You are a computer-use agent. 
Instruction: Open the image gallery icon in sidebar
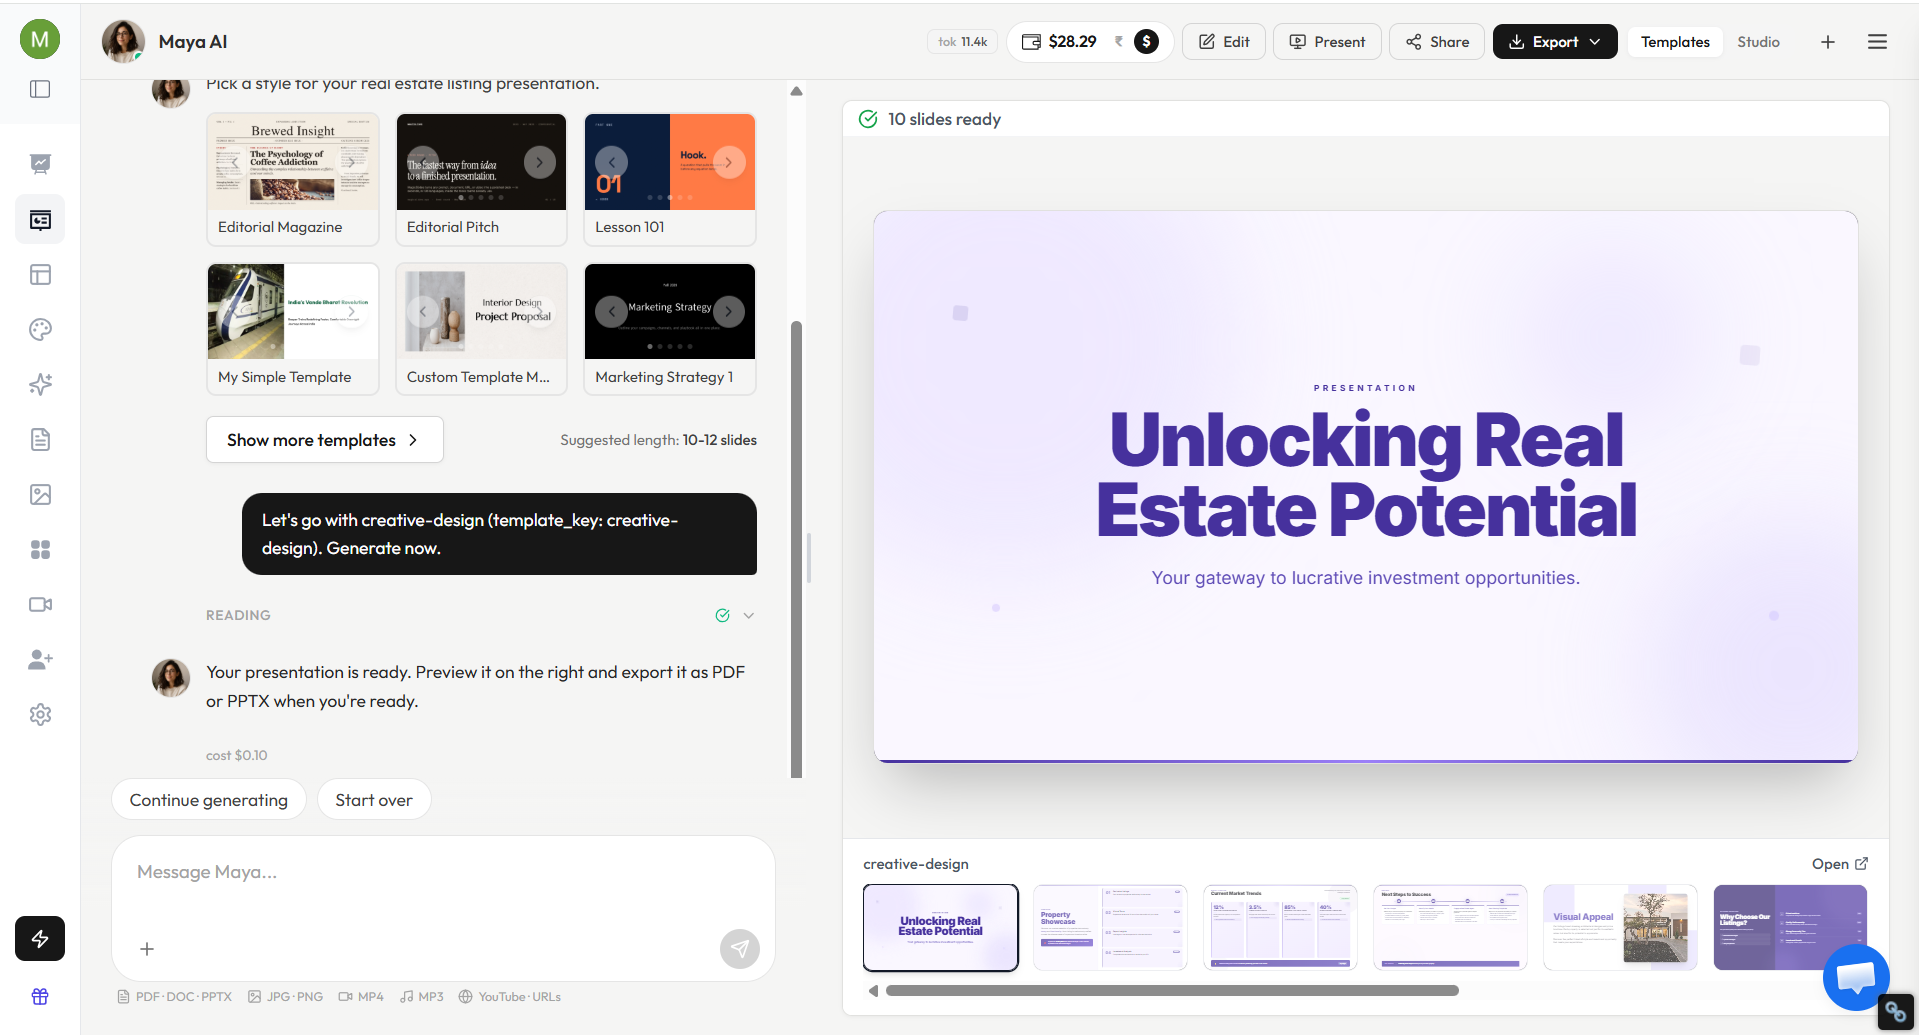tap(40, 495)
